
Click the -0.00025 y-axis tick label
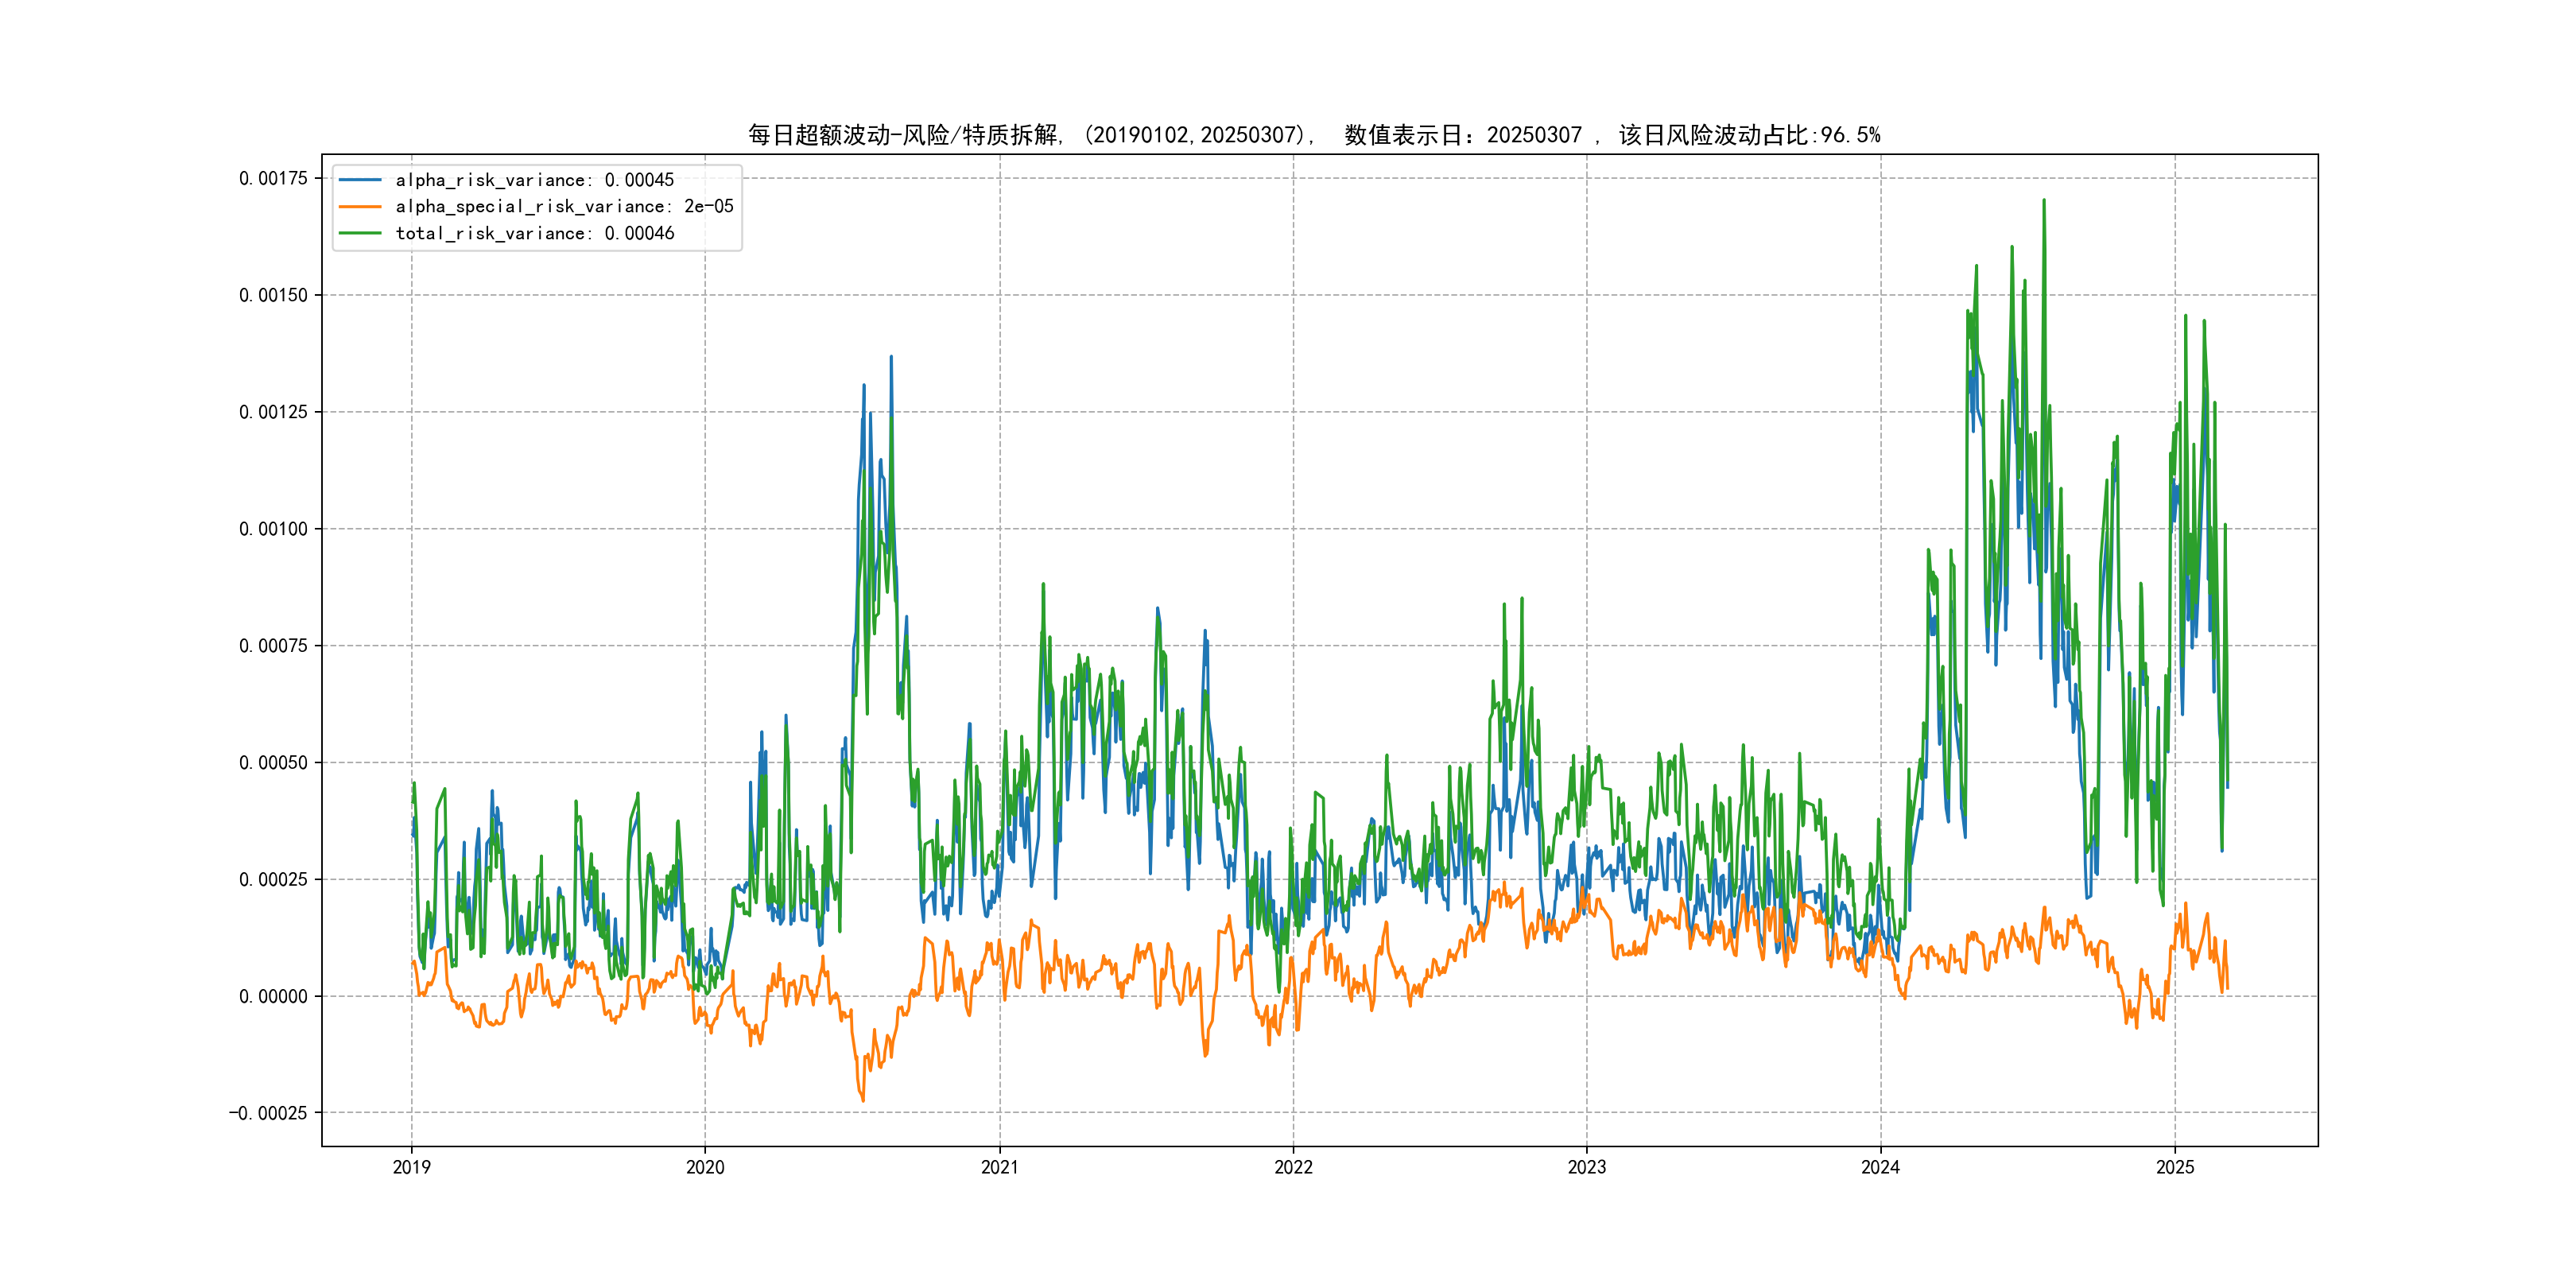point(268,1113)
